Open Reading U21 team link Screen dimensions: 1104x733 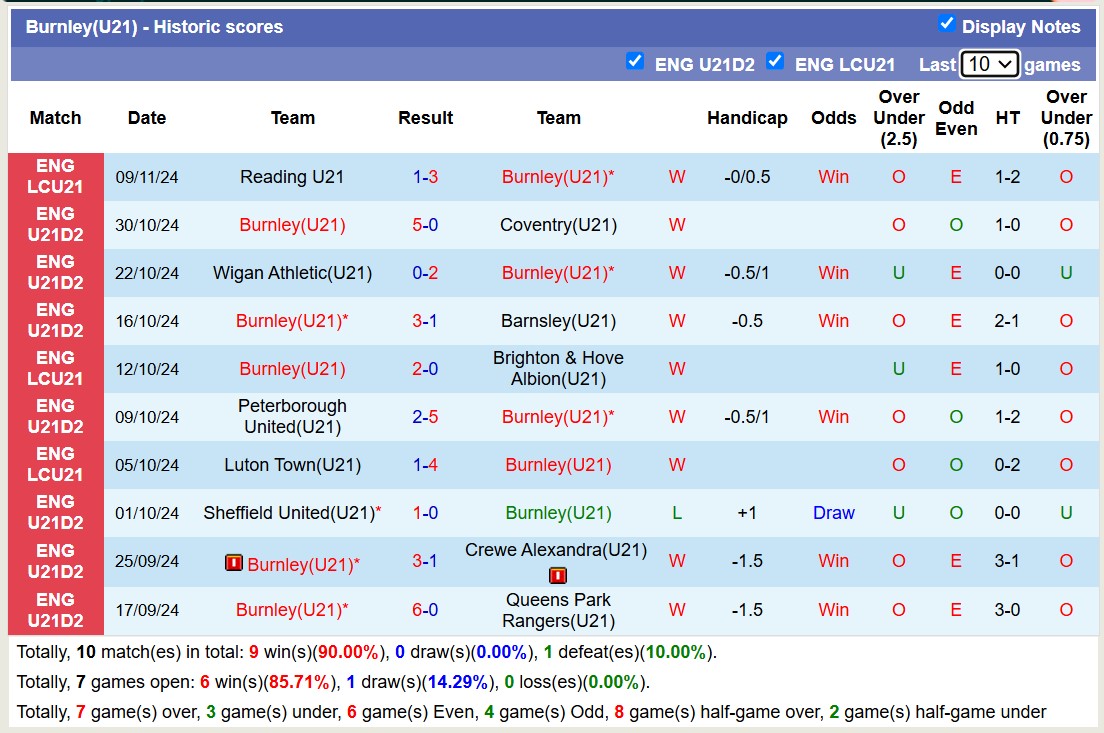292,177
